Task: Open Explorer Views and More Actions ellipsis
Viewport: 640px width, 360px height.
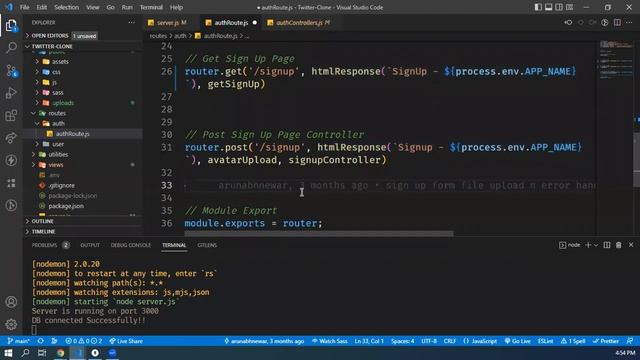Action: point(131,22)
